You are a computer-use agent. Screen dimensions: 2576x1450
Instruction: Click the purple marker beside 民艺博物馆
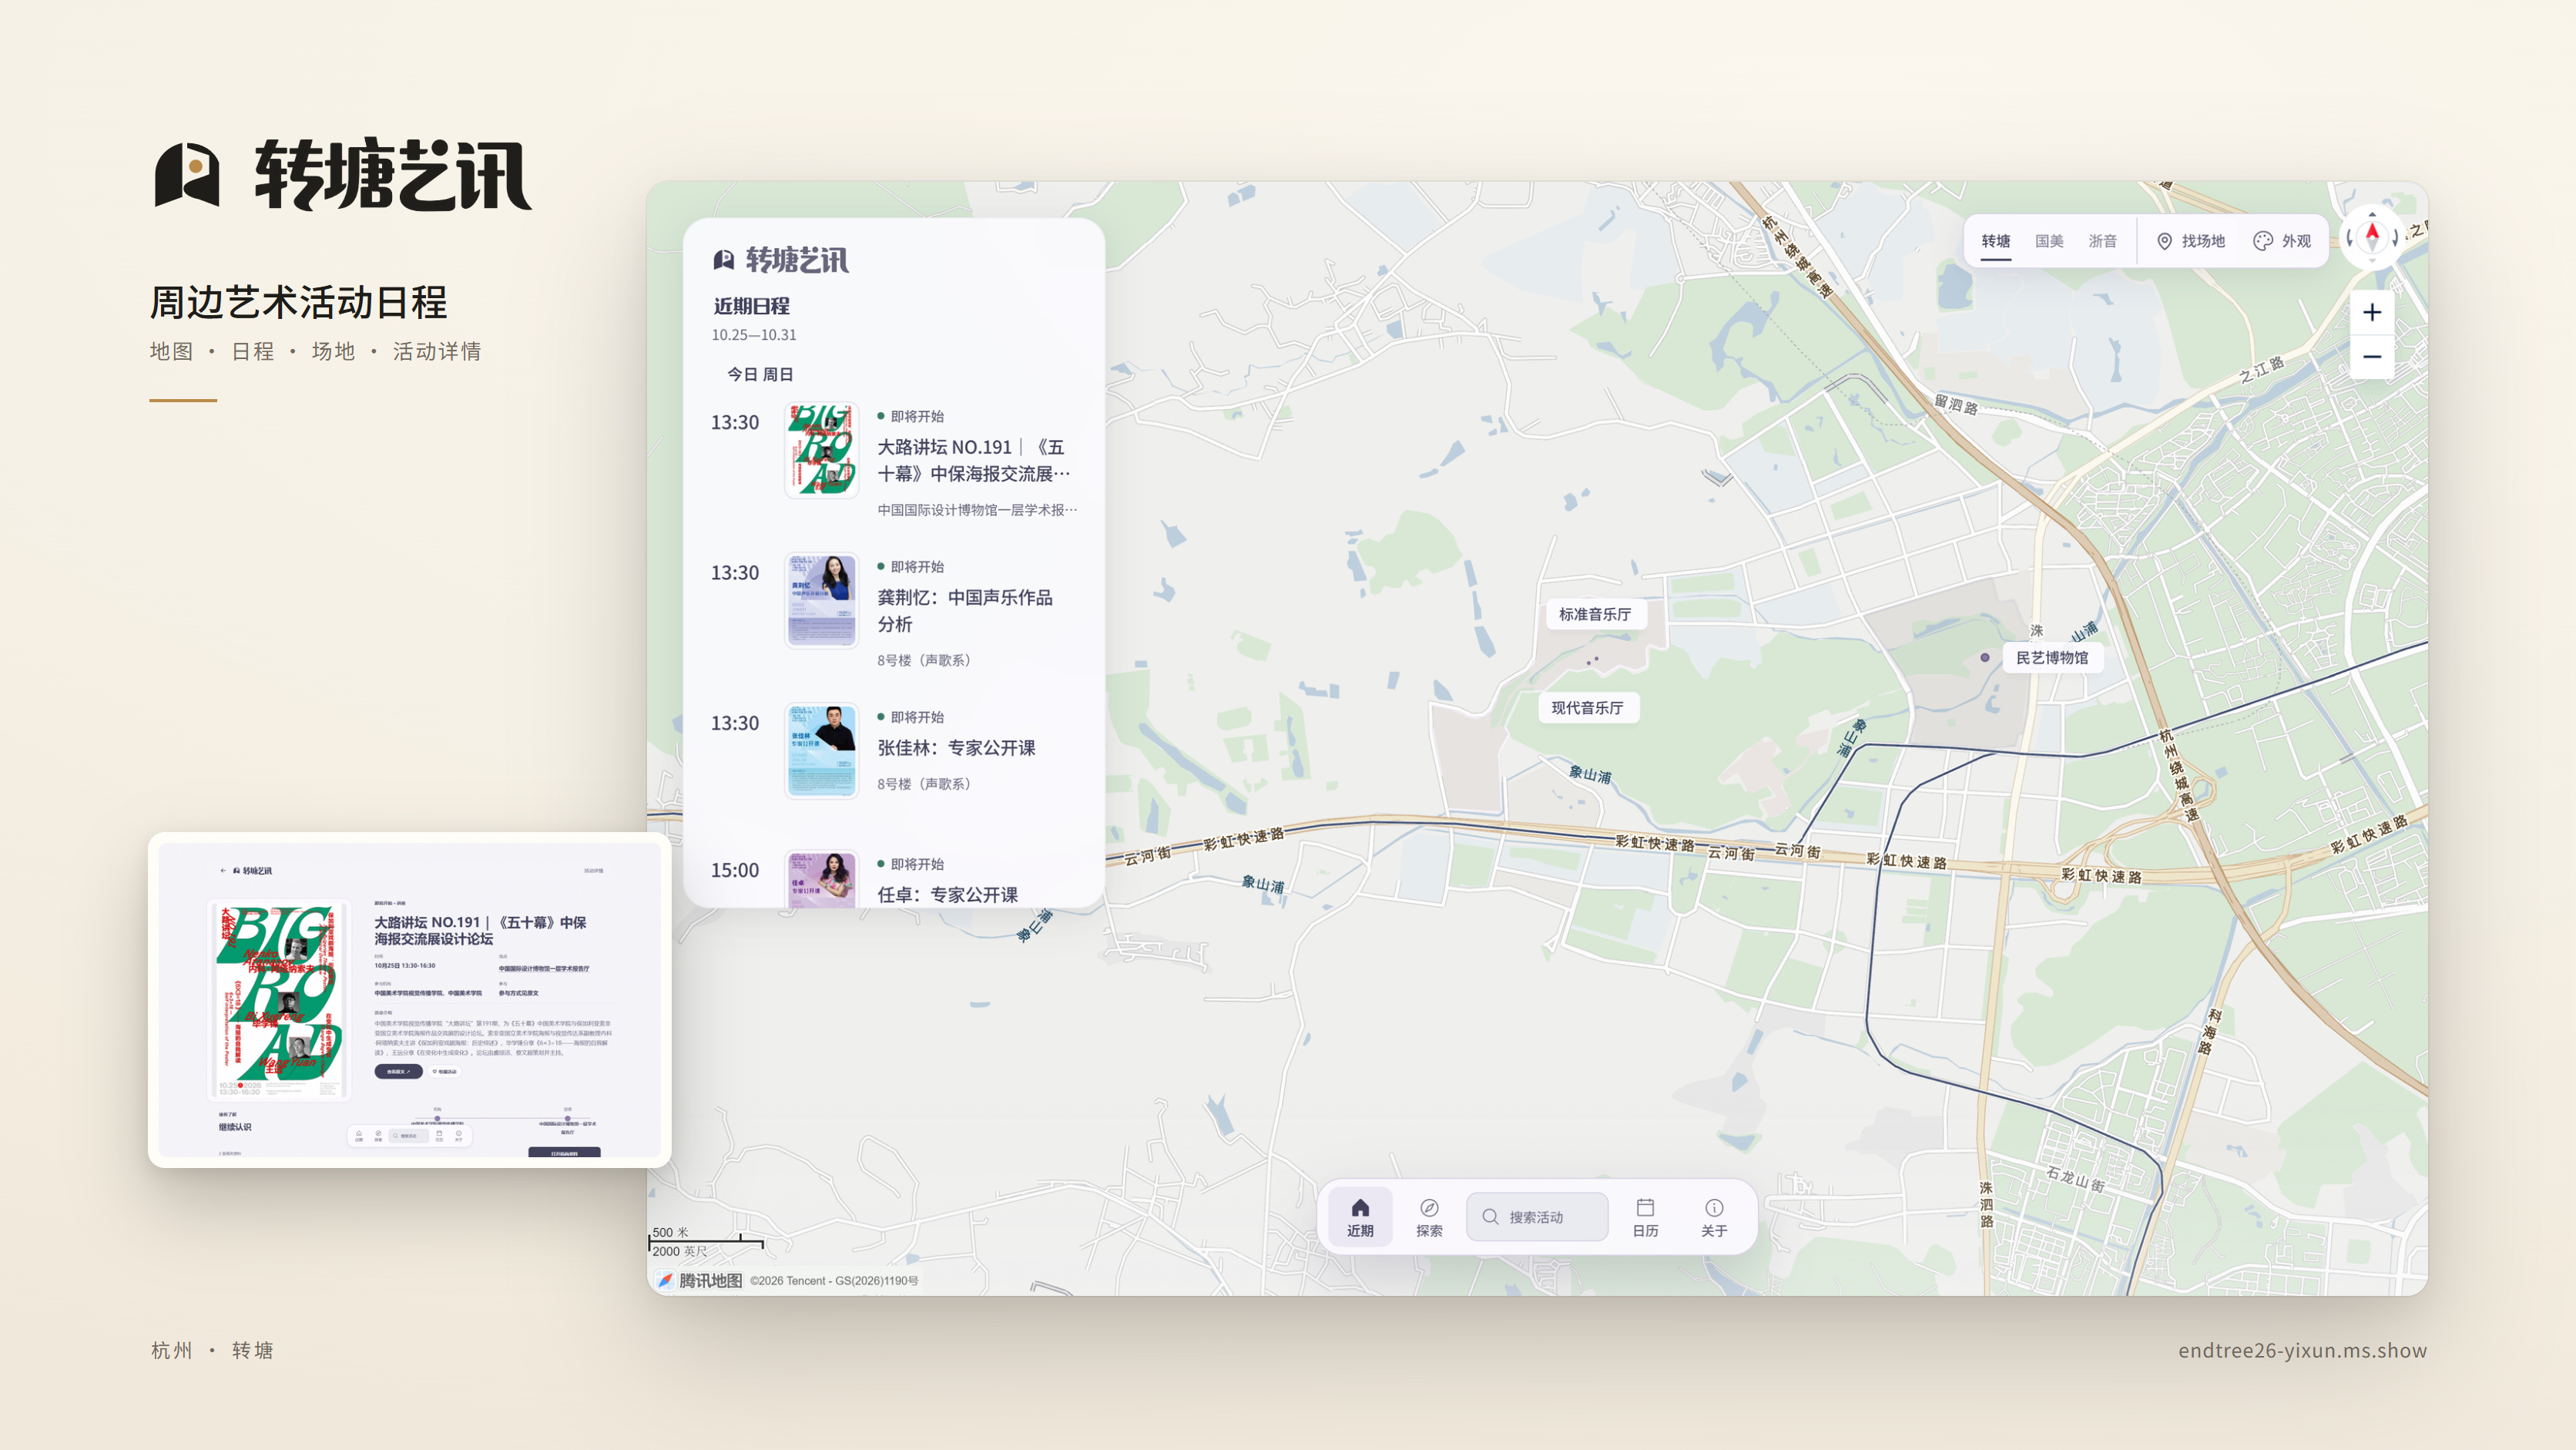point(1985,657)
